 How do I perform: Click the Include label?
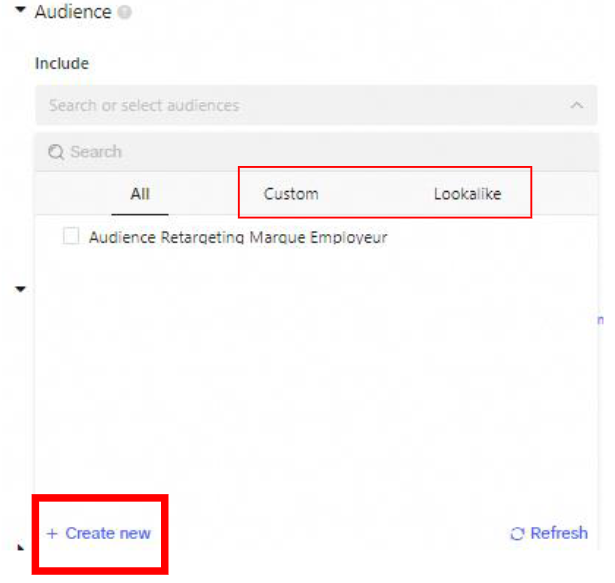click(x=62, y=63)
